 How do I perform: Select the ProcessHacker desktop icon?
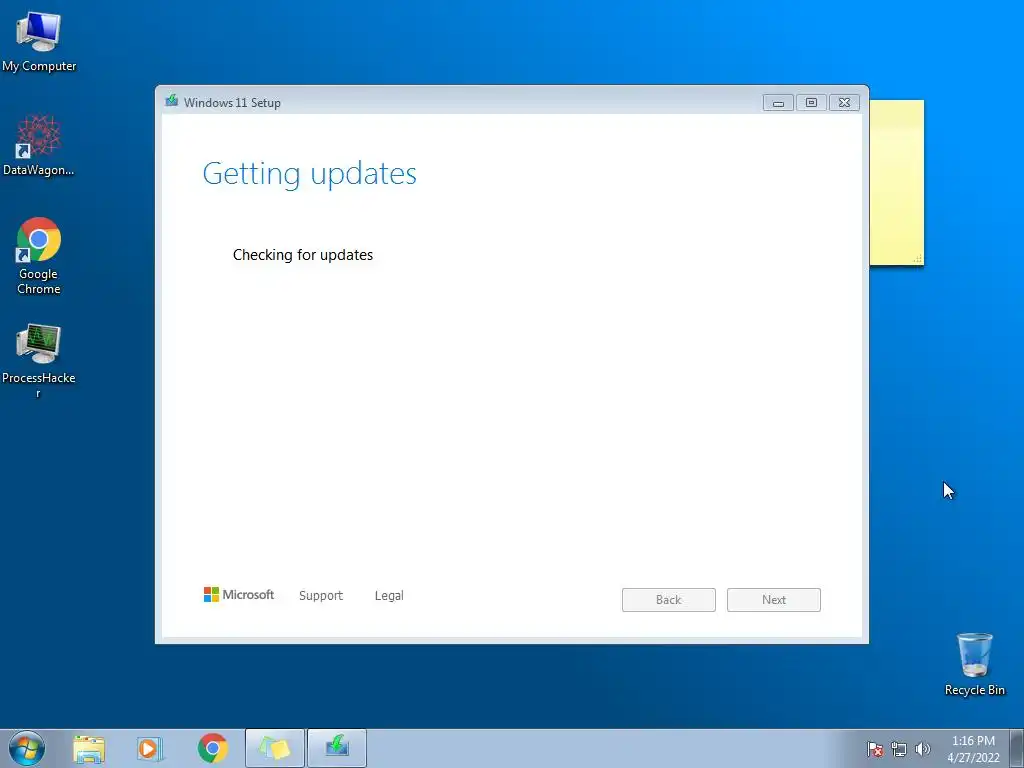click(x=39, y=360)
